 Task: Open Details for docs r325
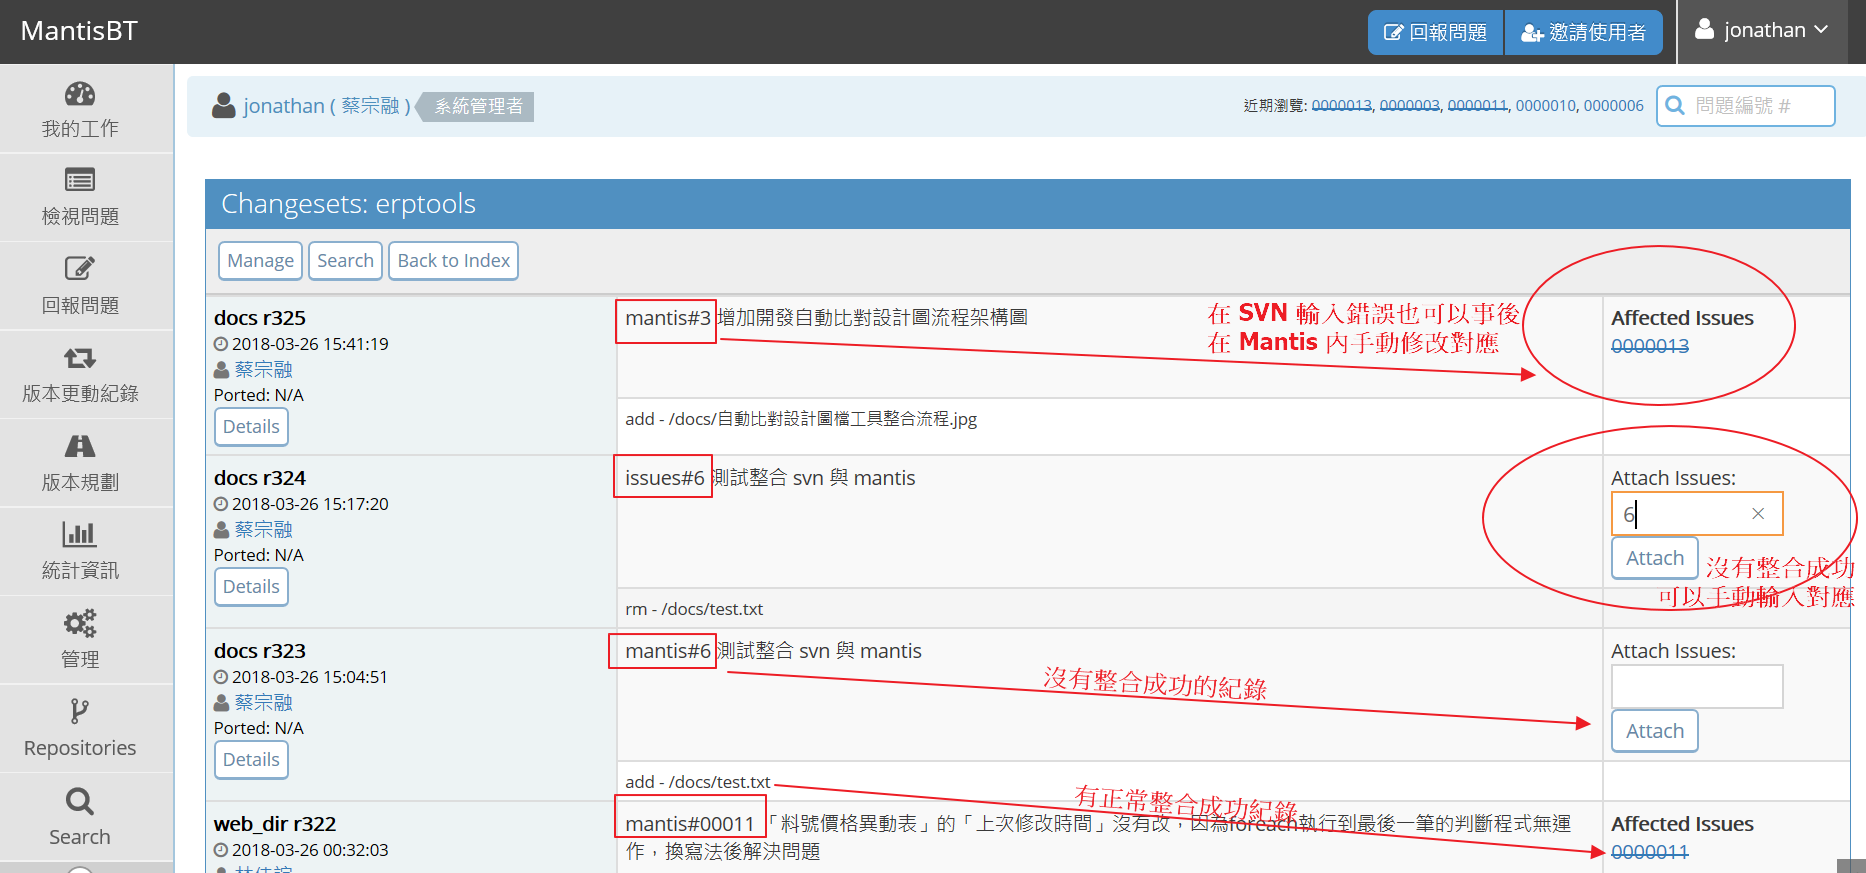point(251,427)
